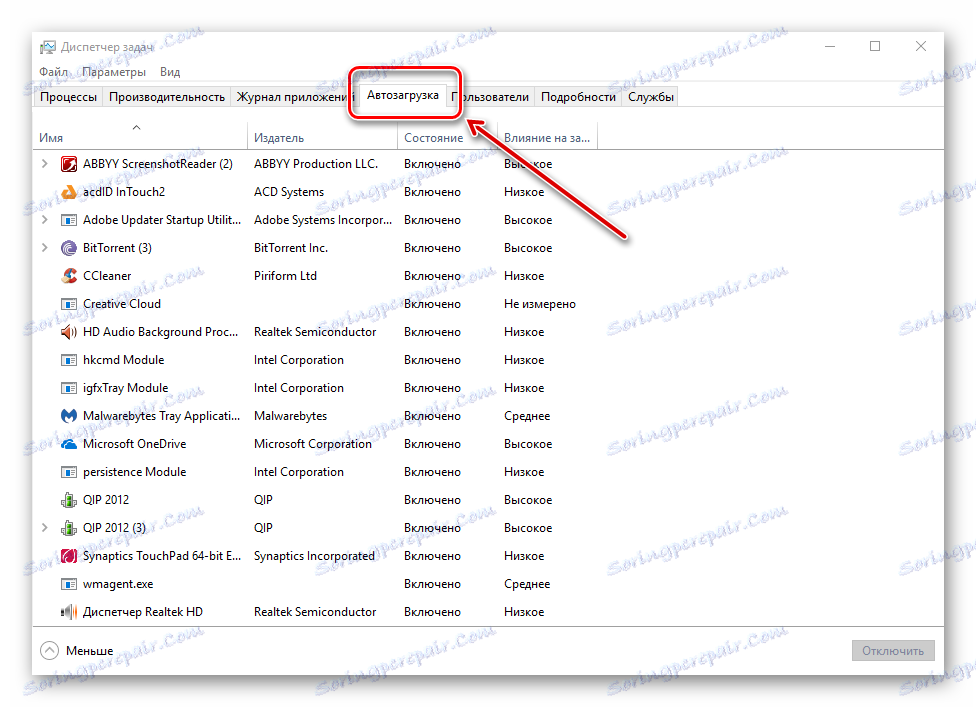Sort by the Имя column header
This screenshot has height=707, width=976.
[140, 138]
